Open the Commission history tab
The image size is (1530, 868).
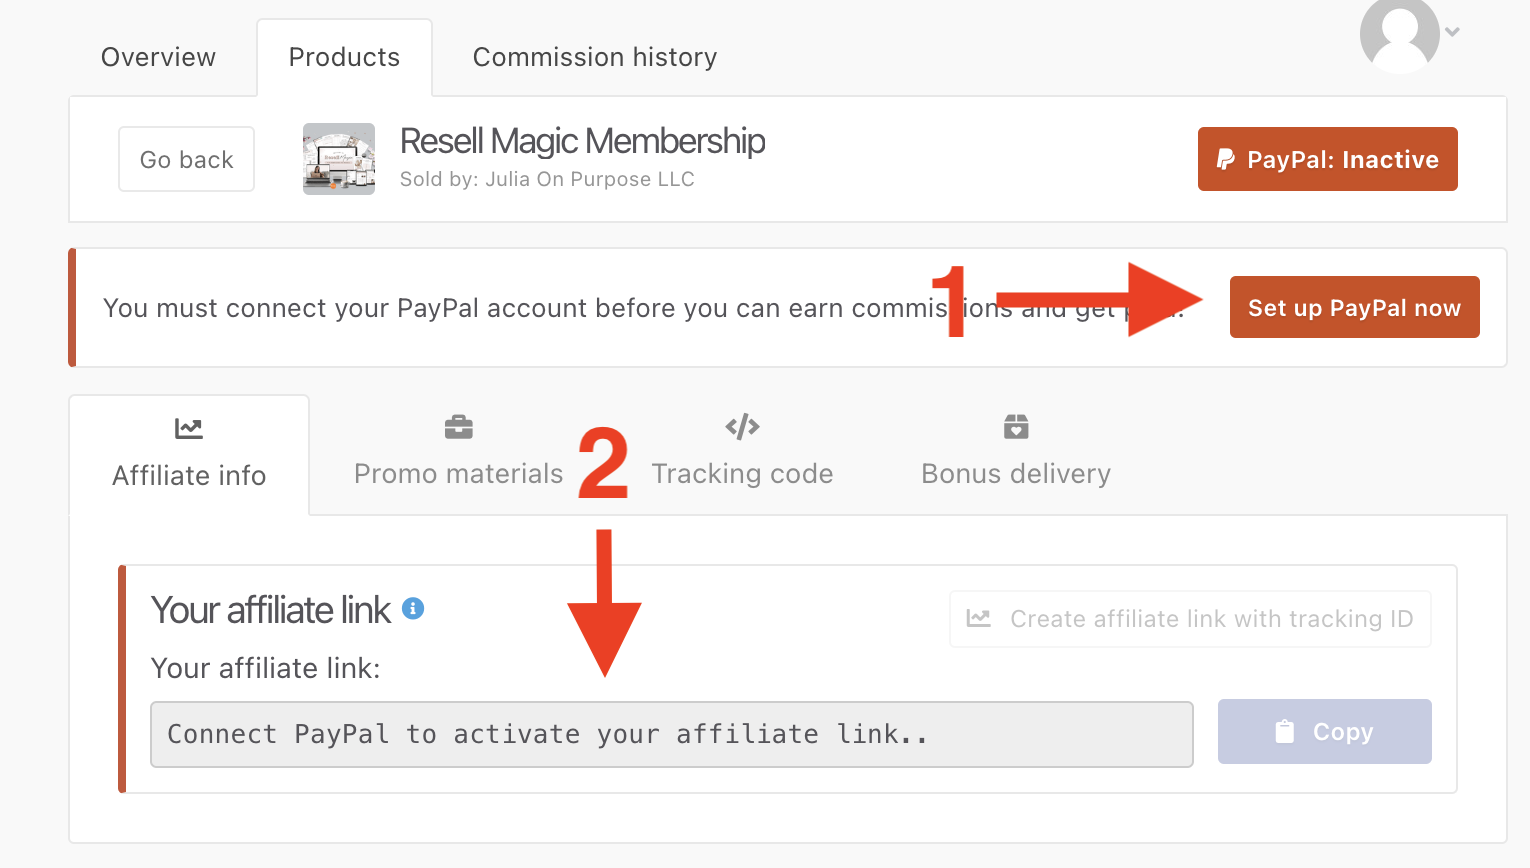point(595,57)
